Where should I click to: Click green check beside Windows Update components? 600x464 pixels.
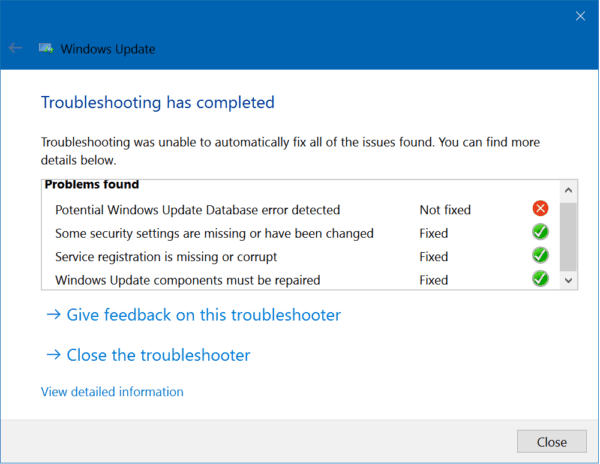[540, 278]
